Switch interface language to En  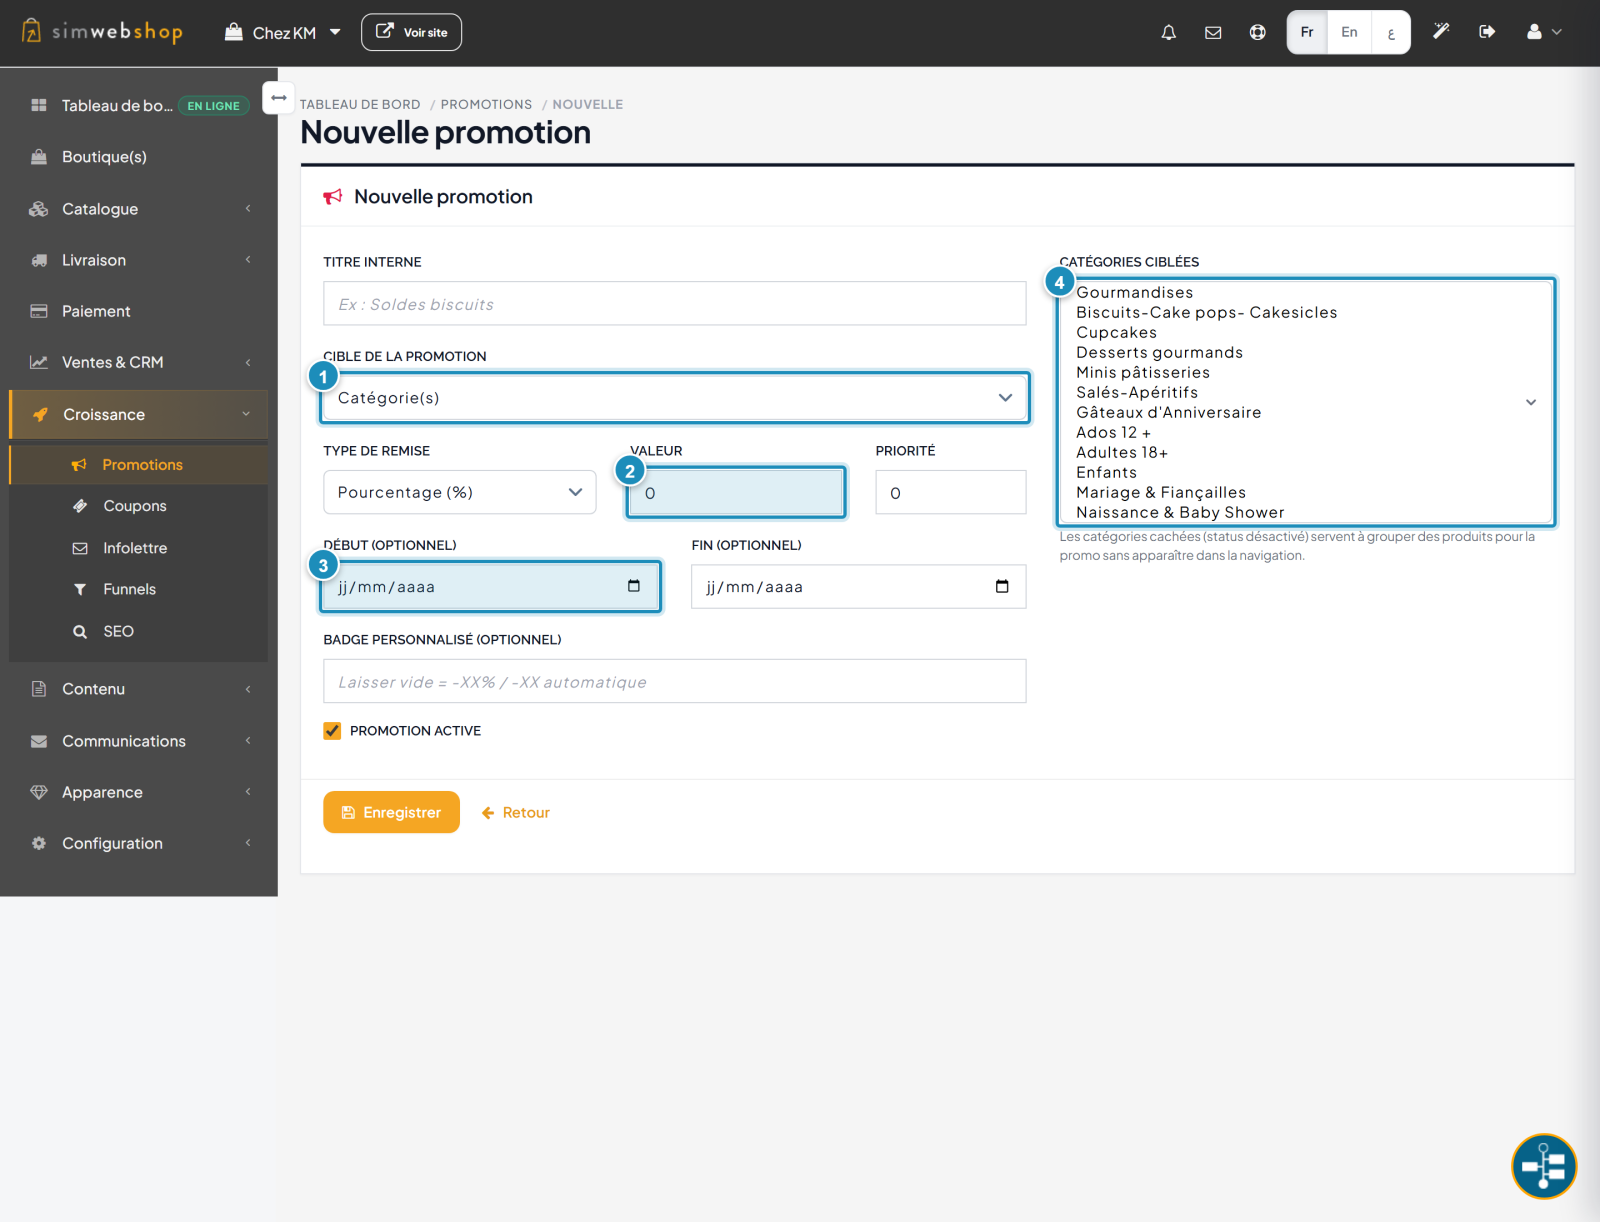(x=1349, y=32)
